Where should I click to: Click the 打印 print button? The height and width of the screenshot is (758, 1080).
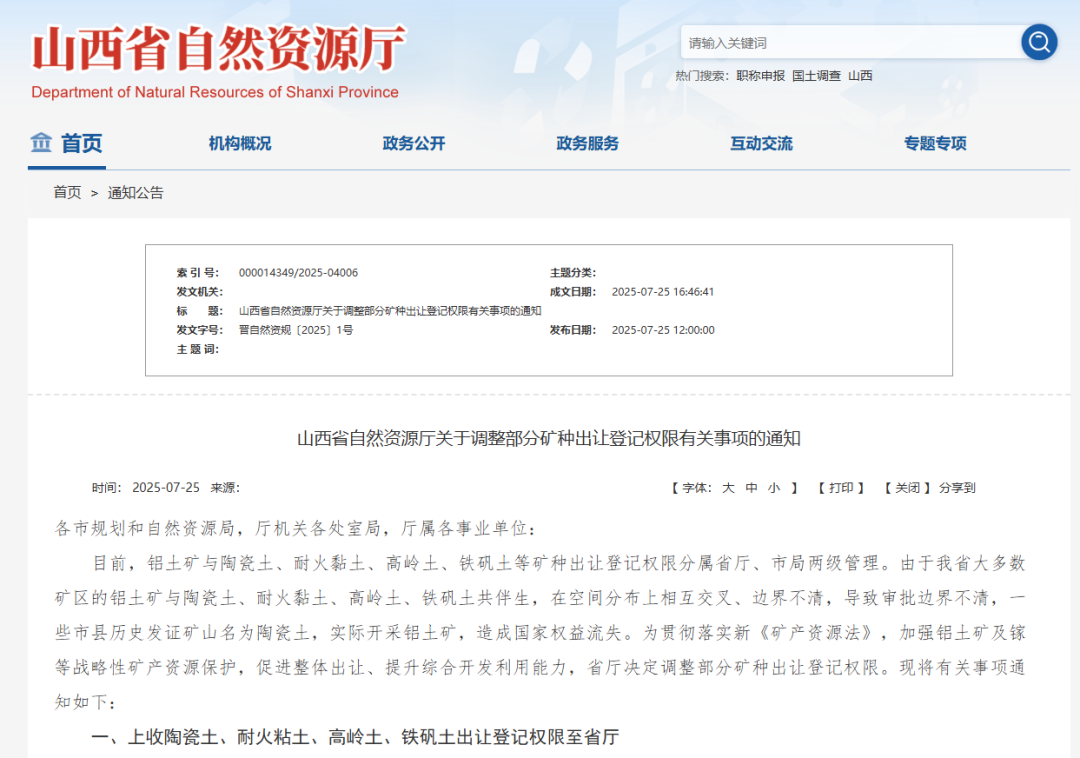click(843, 488)
